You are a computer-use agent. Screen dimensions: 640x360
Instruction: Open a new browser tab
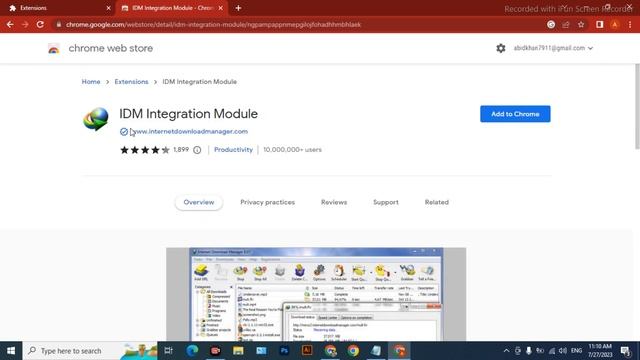pos(238,8)
